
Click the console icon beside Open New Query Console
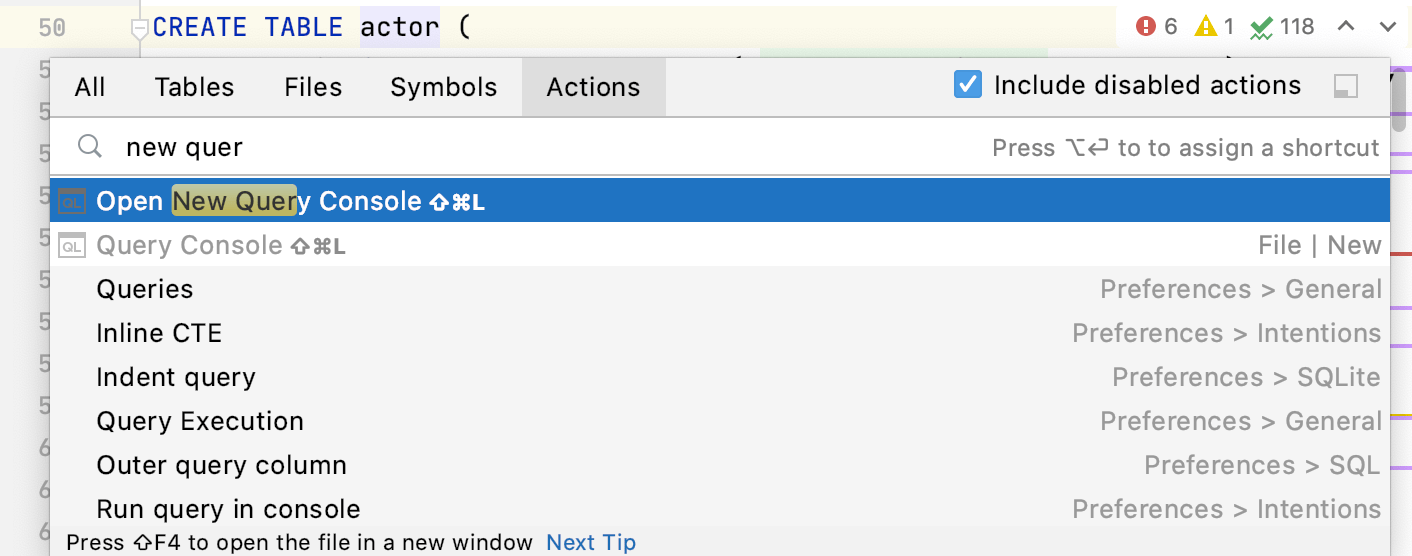[72, 201]
